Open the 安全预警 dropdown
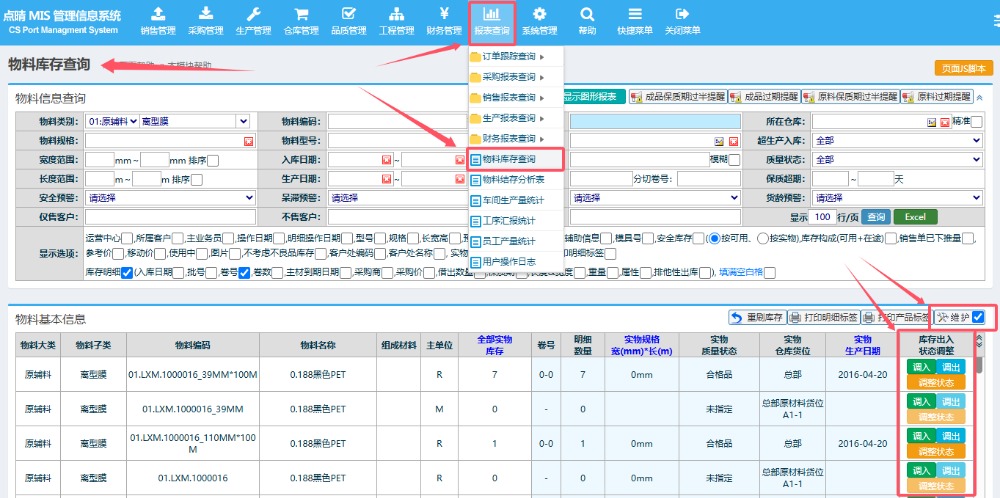The image size is (1000, 498). pos(170,198)
